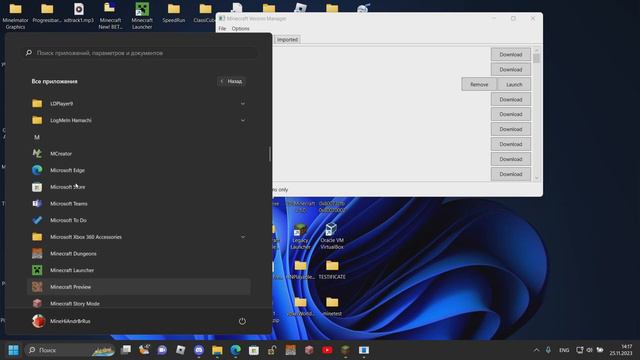Viewport: 640px width, 360px height.
Task: Open Microsoft Store entry in Start menu list
Action: [x=139, y=187]
